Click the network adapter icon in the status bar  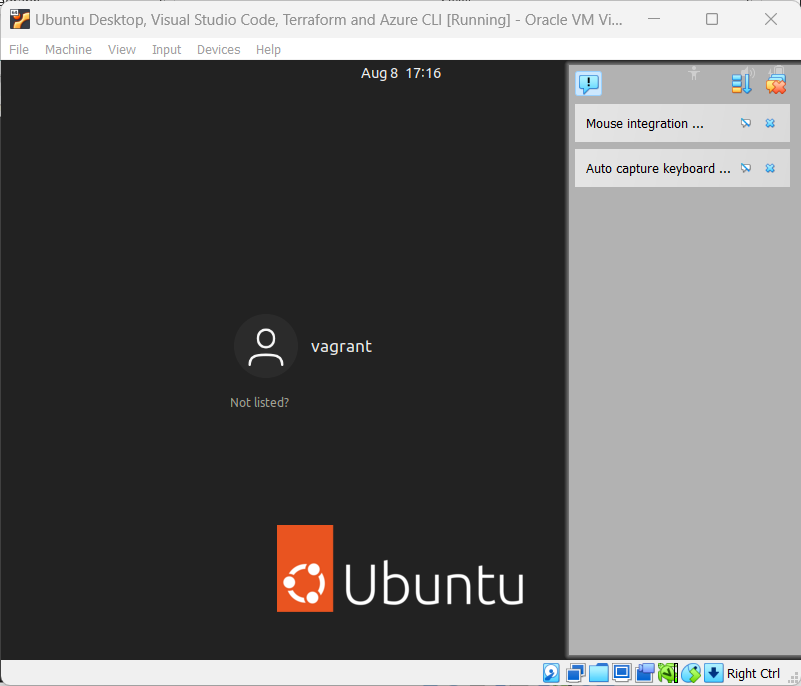[668, 673]
